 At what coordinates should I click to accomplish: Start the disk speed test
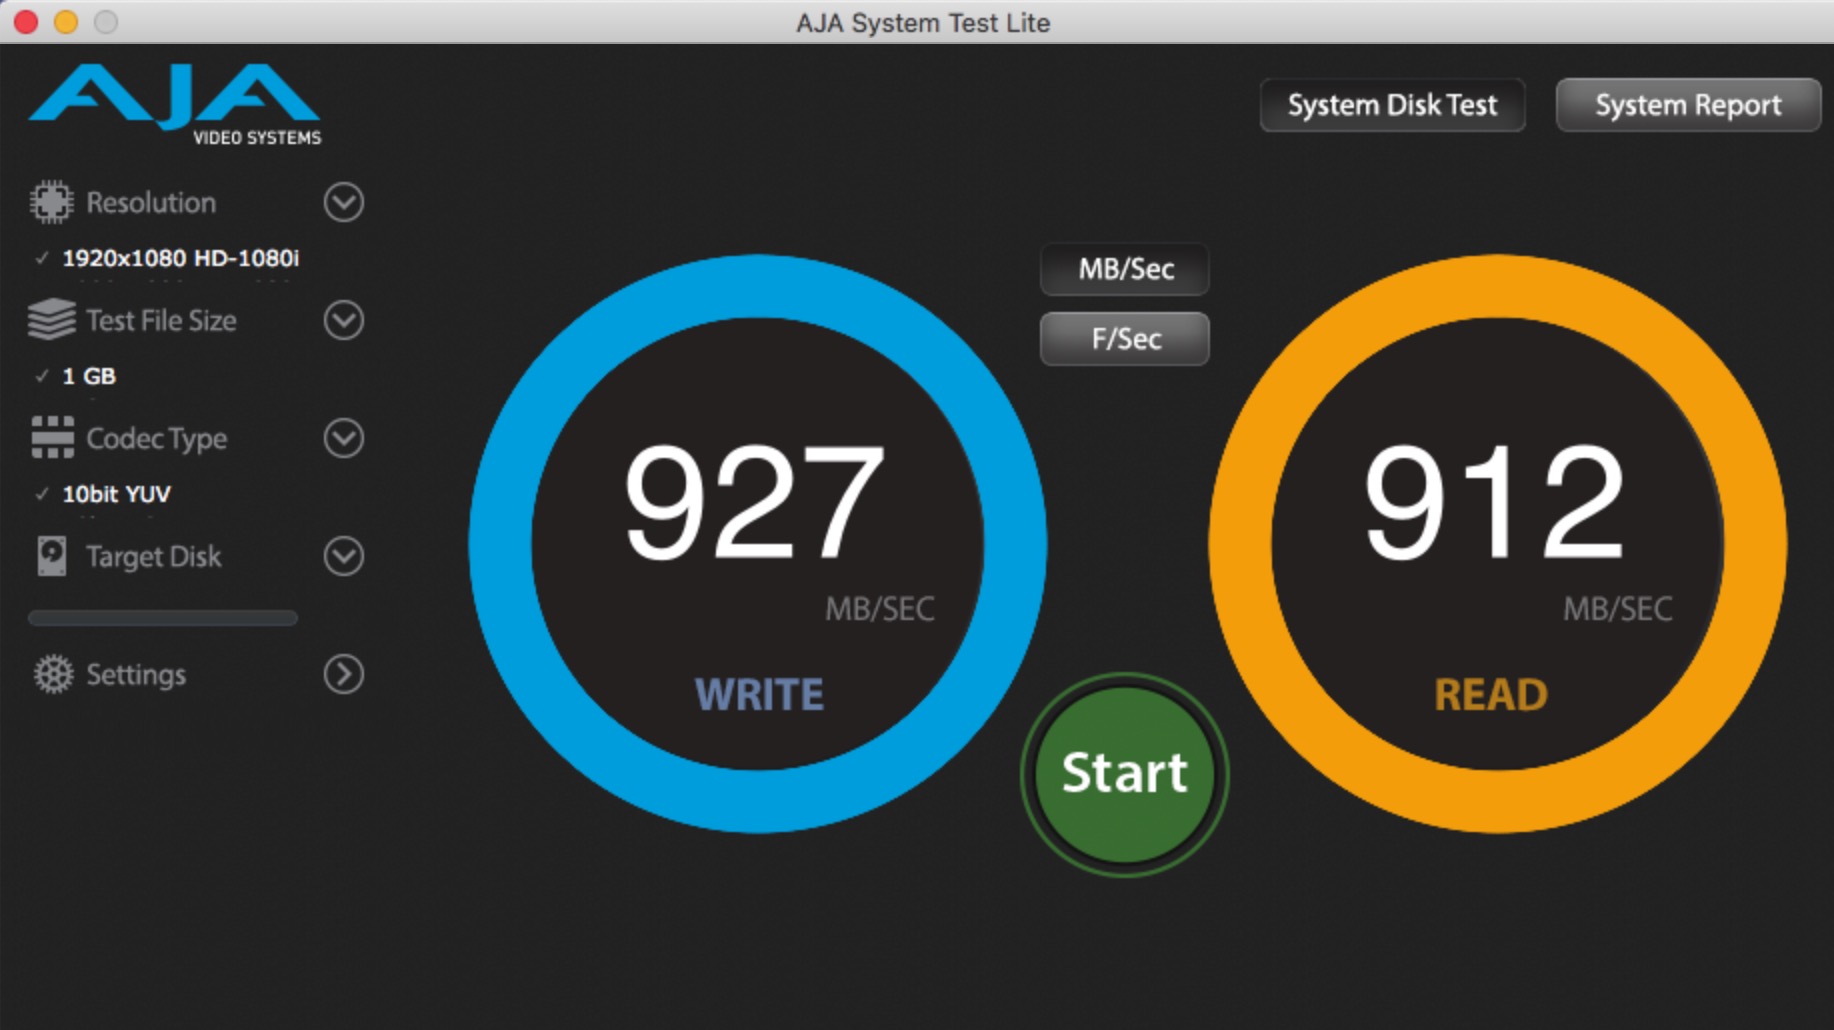point(1124,773)
